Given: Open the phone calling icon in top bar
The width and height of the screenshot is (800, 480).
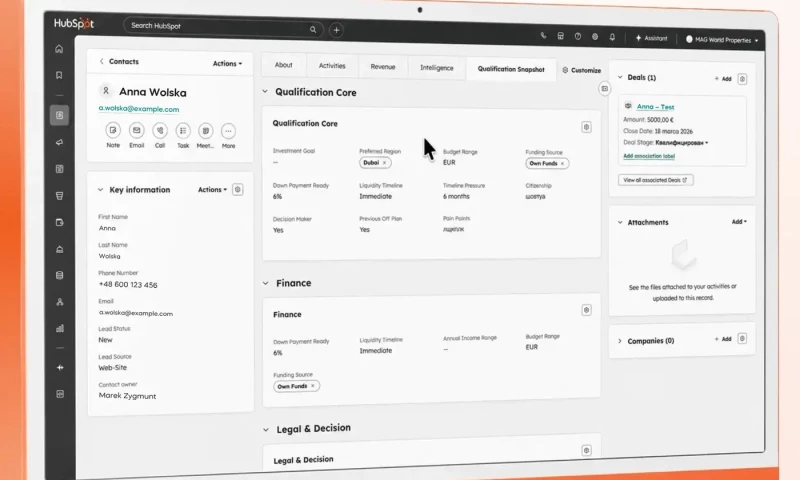Looking at the screenshot, I should 543,36.
